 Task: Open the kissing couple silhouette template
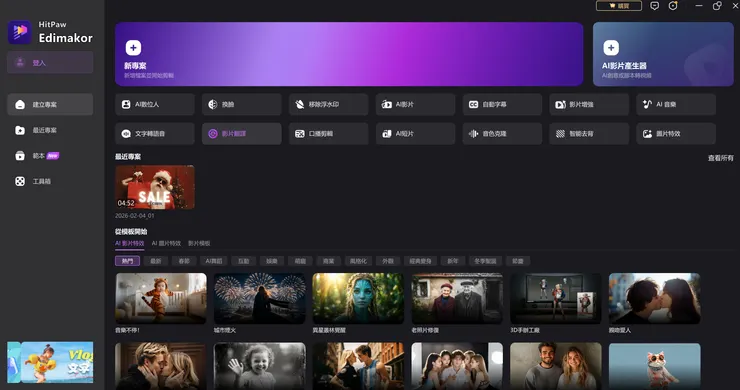coord(655,298)
